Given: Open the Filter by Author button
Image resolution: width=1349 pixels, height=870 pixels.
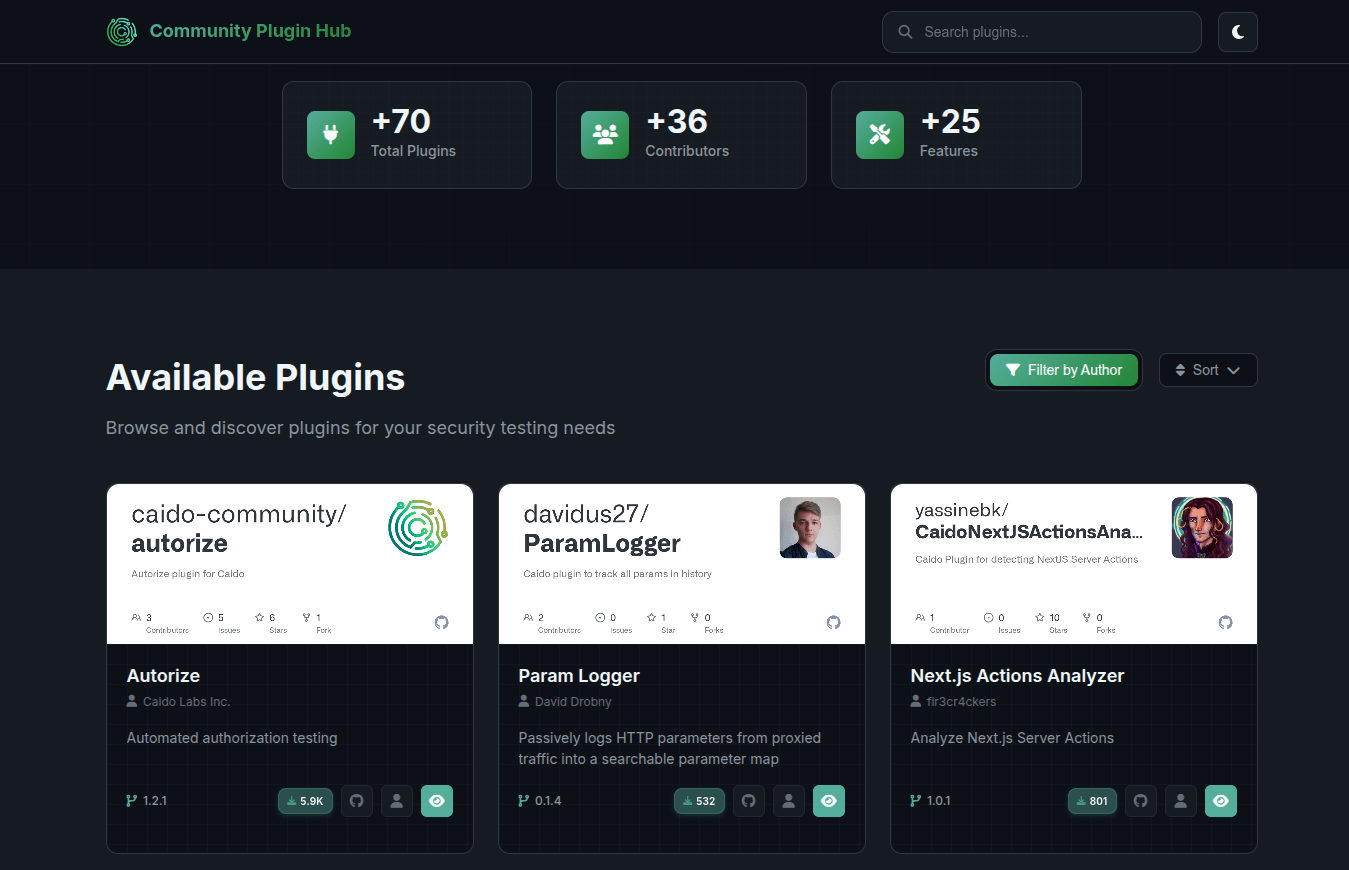Looking at the screenshot, I should [x=1064, y=370].
